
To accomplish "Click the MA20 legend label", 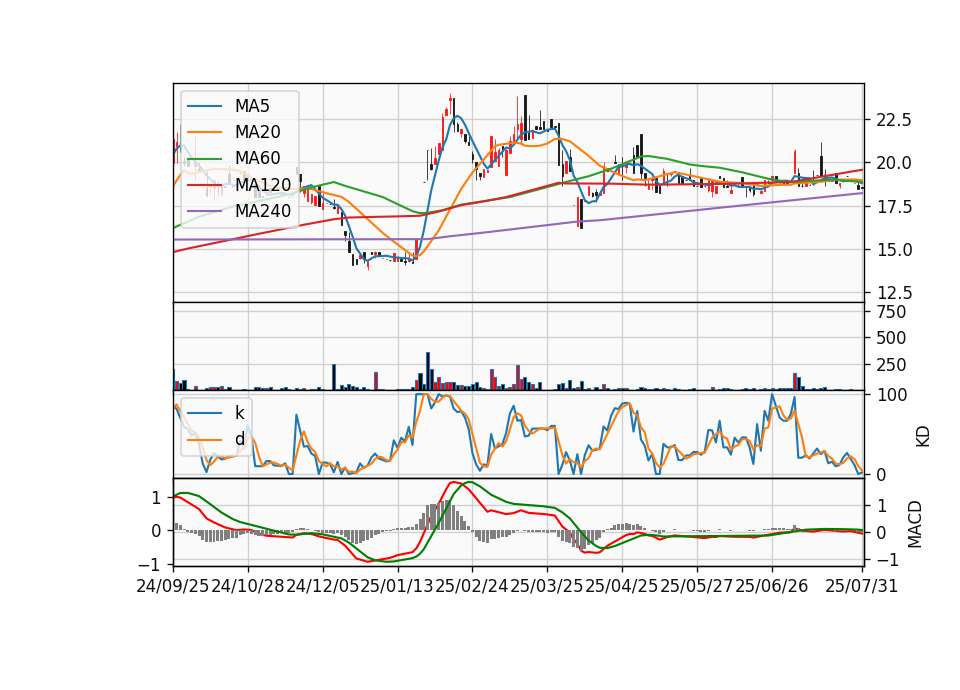I will coord(257,132).
